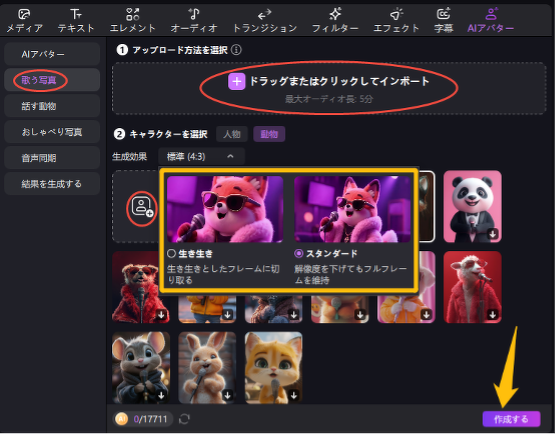Viewport: 556px width, 434px height.
Task: Select おしゃべり写真 in the sidebar
Action: point(52,132)
